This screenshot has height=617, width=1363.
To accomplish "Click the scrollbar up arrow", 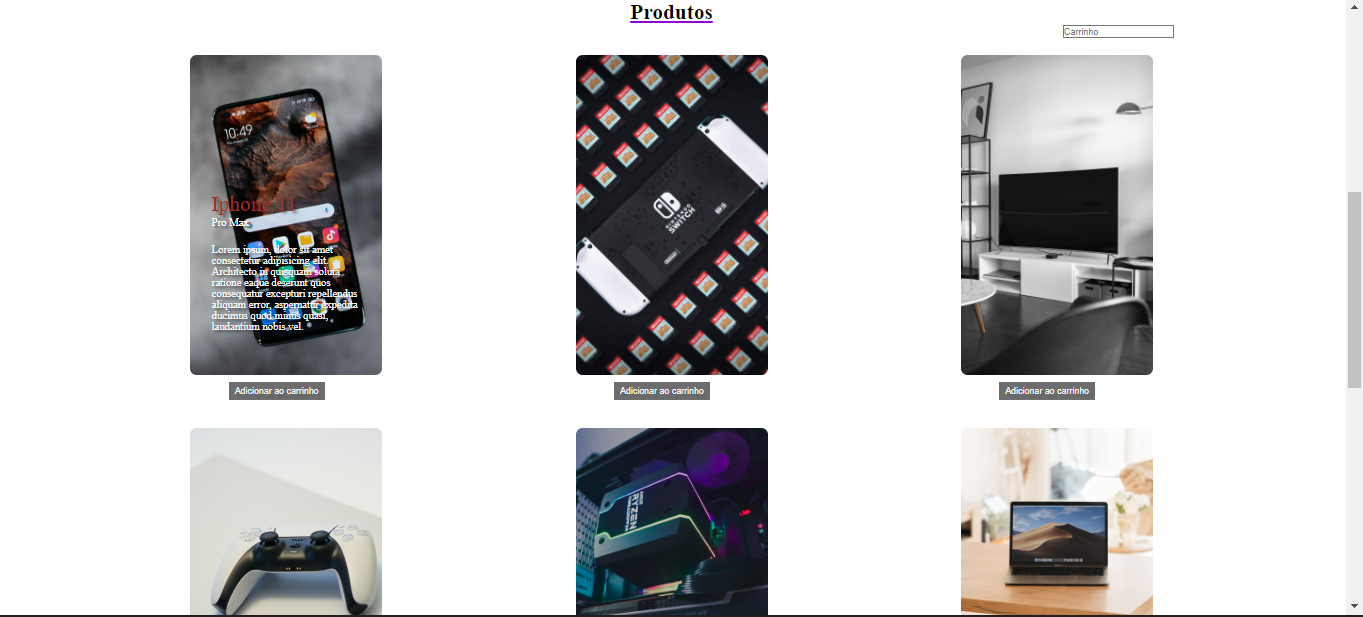I will [x=1355, y=6].
